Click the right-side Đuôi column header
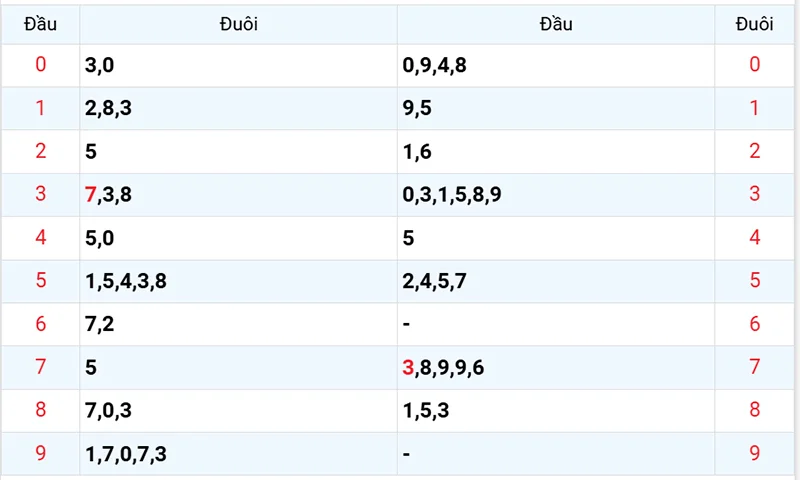The height and width of the screenshot is (480, 800). [754, 24]
